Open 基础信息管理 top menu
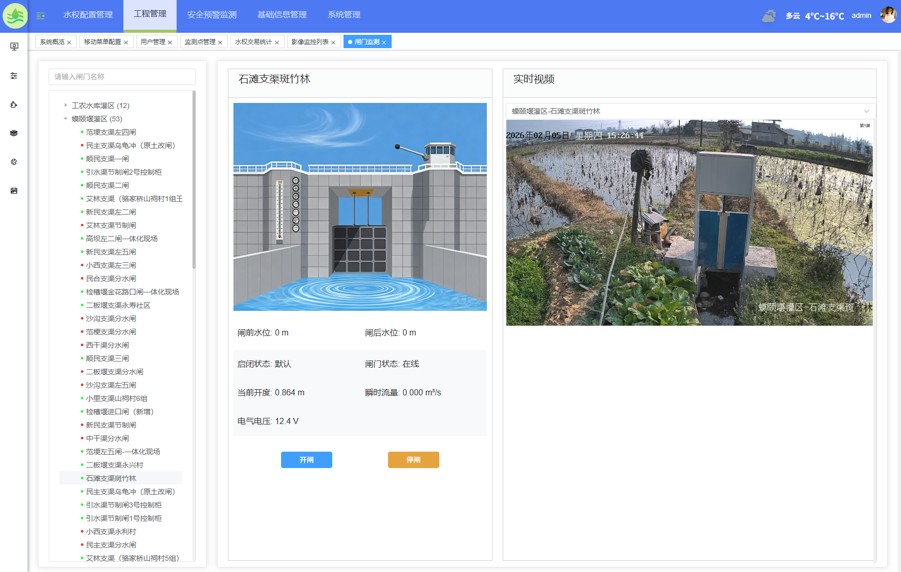Image resolution: width=901 pixels, height=572 pixels. [282, 15]
